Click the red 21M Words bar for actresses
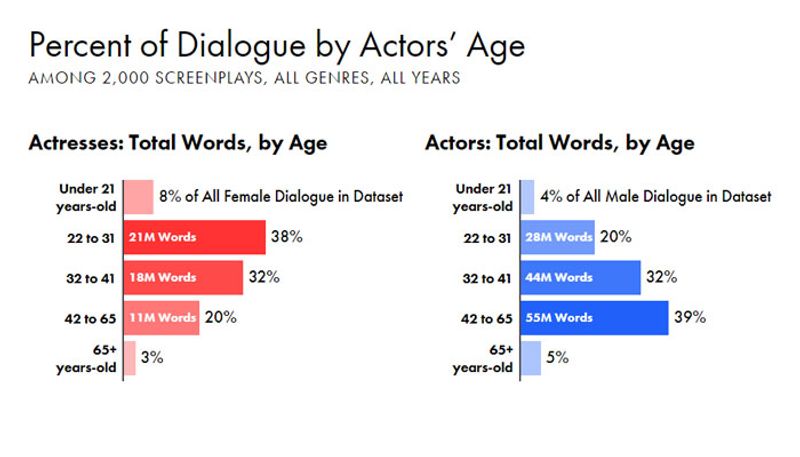The height and width of the screenshot is (457, 800). click(195, 238)
